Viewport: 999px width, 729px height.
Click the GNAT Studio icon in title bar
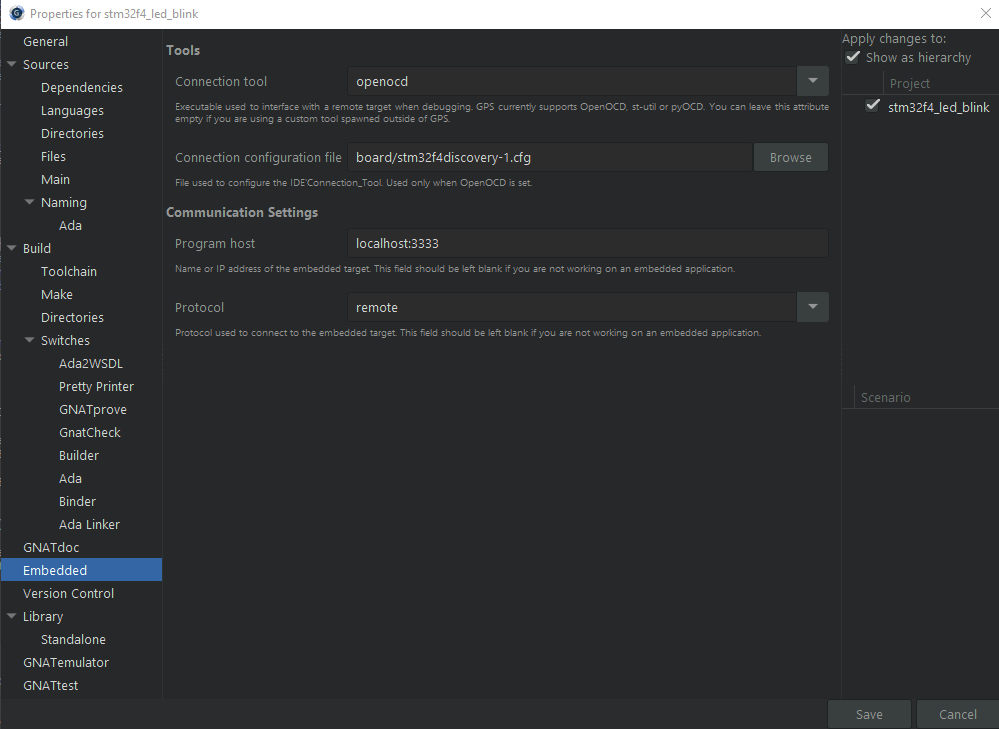coord(16,13)
